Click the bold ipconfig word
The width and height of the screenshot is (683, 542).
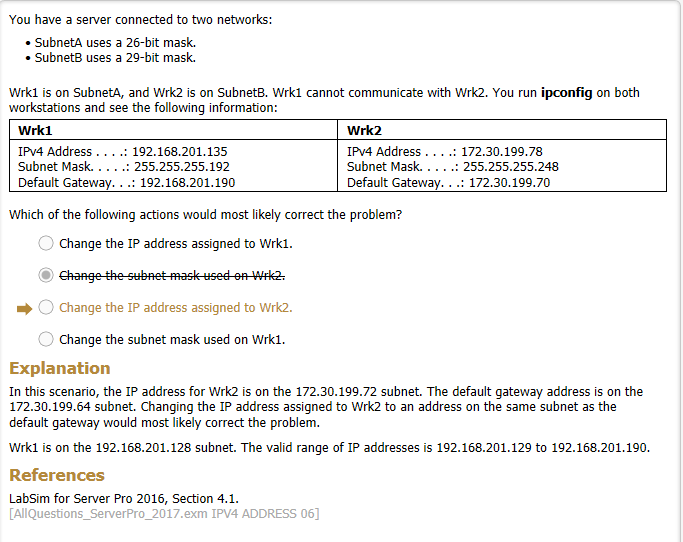566,93
